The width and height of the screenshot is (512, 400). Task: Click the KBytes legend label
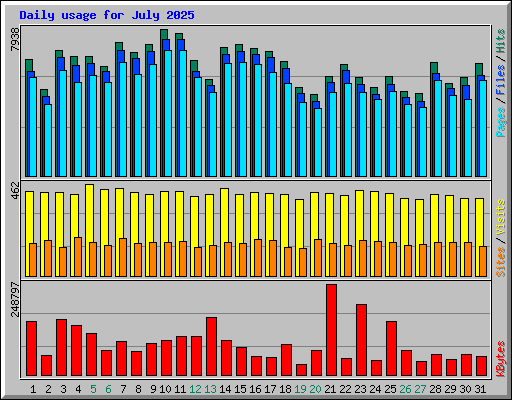click(x=500, y=359)
